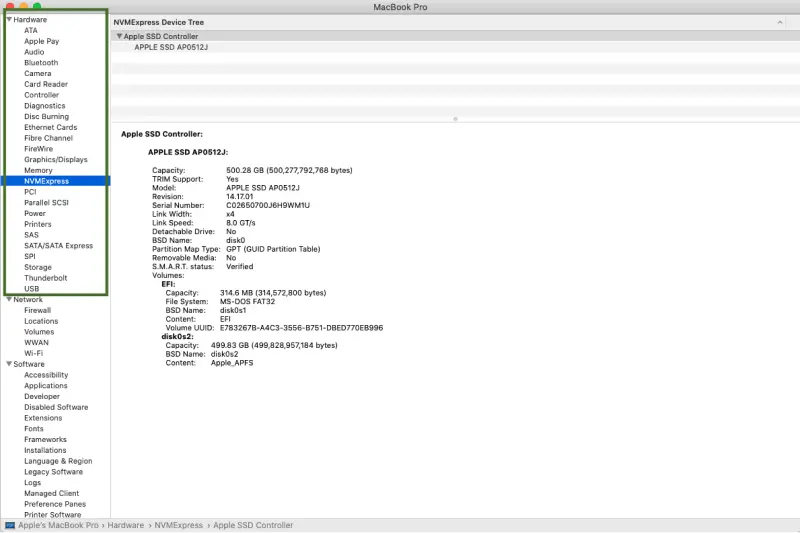
Task: Open Fonts under Software
Action: point(34,428)
